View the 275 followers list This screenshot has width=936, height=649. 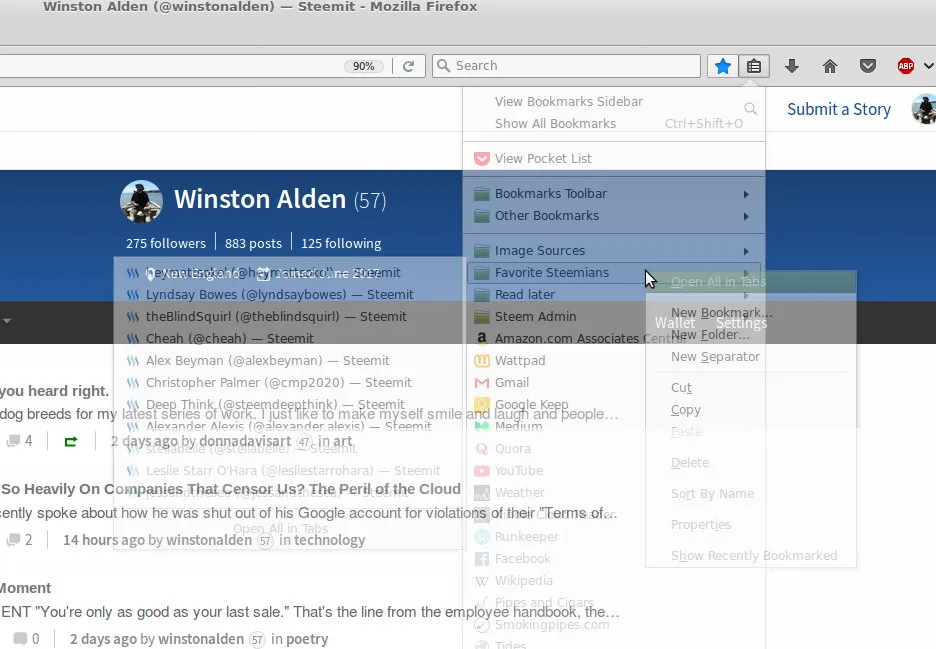coord(166,244)
